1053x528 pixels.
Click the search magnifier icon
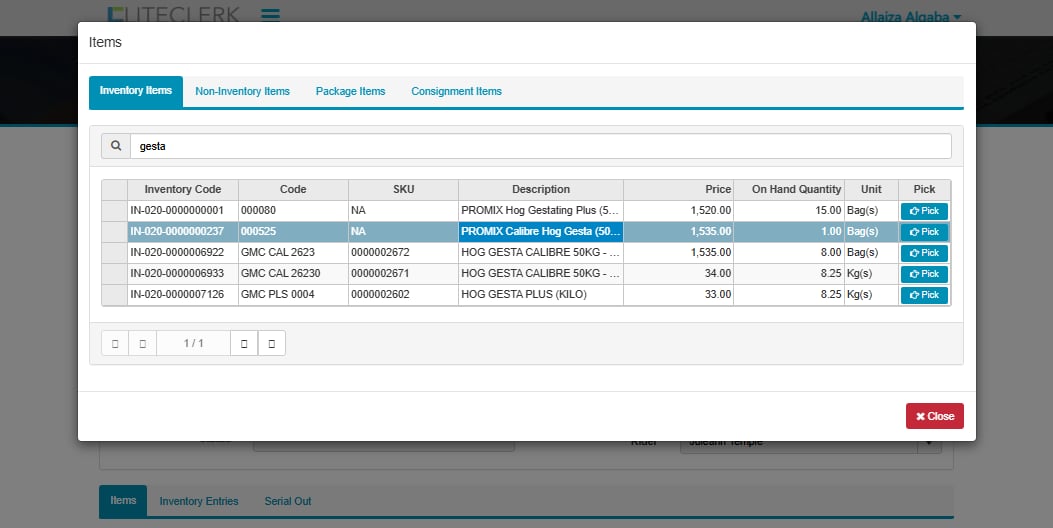116,146
